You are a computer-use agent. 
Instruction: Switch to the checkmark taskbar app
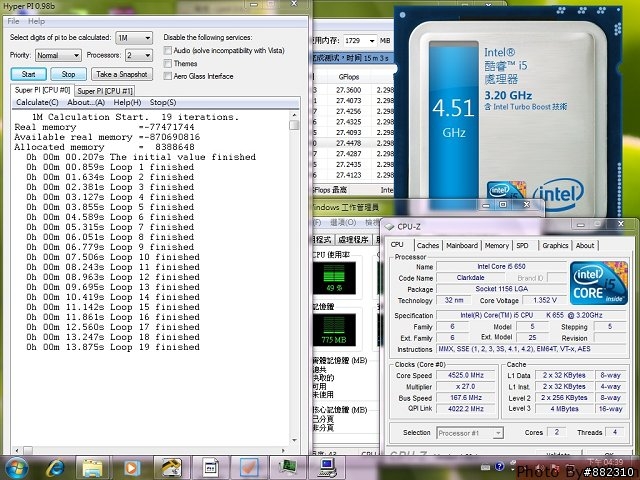[249, 468]
